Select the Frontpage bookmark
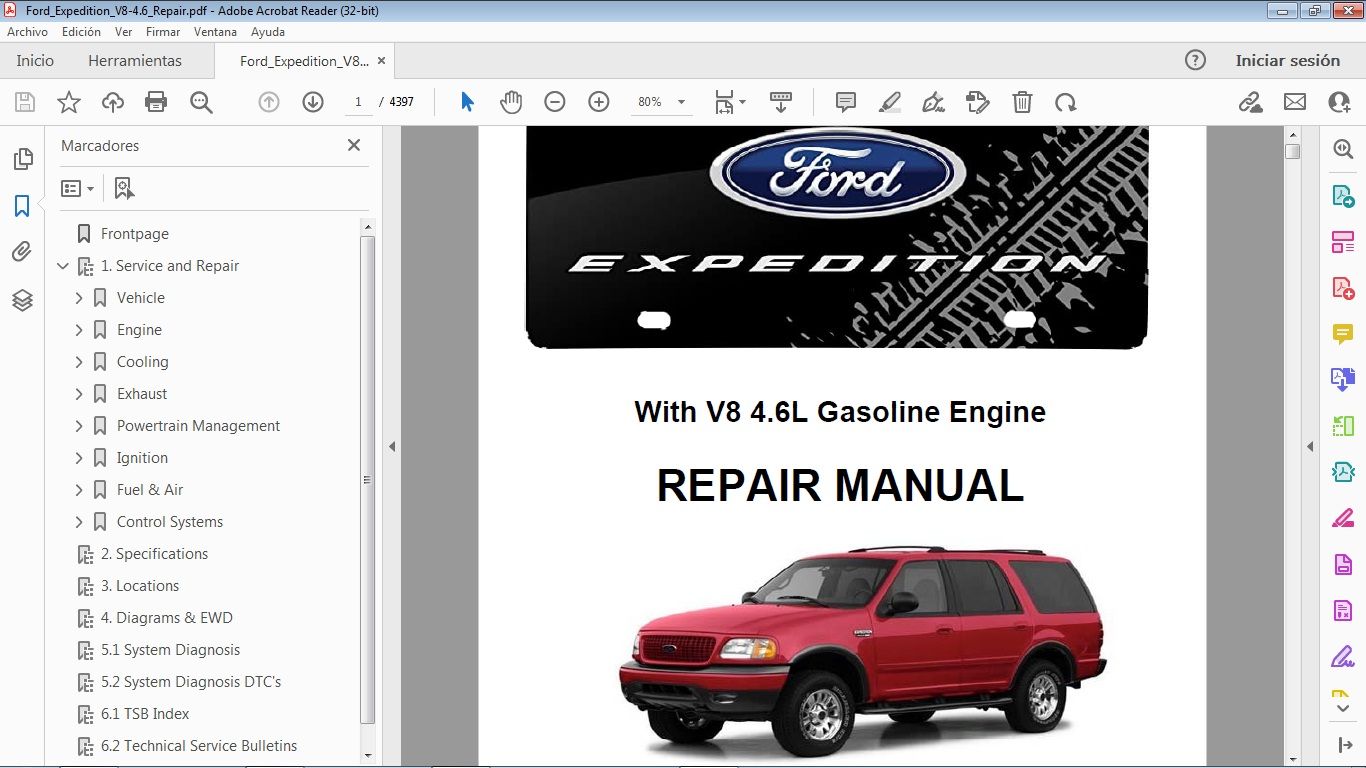Image resolution: width=1366 pixels, height=768 pixels. click(134, 233)
